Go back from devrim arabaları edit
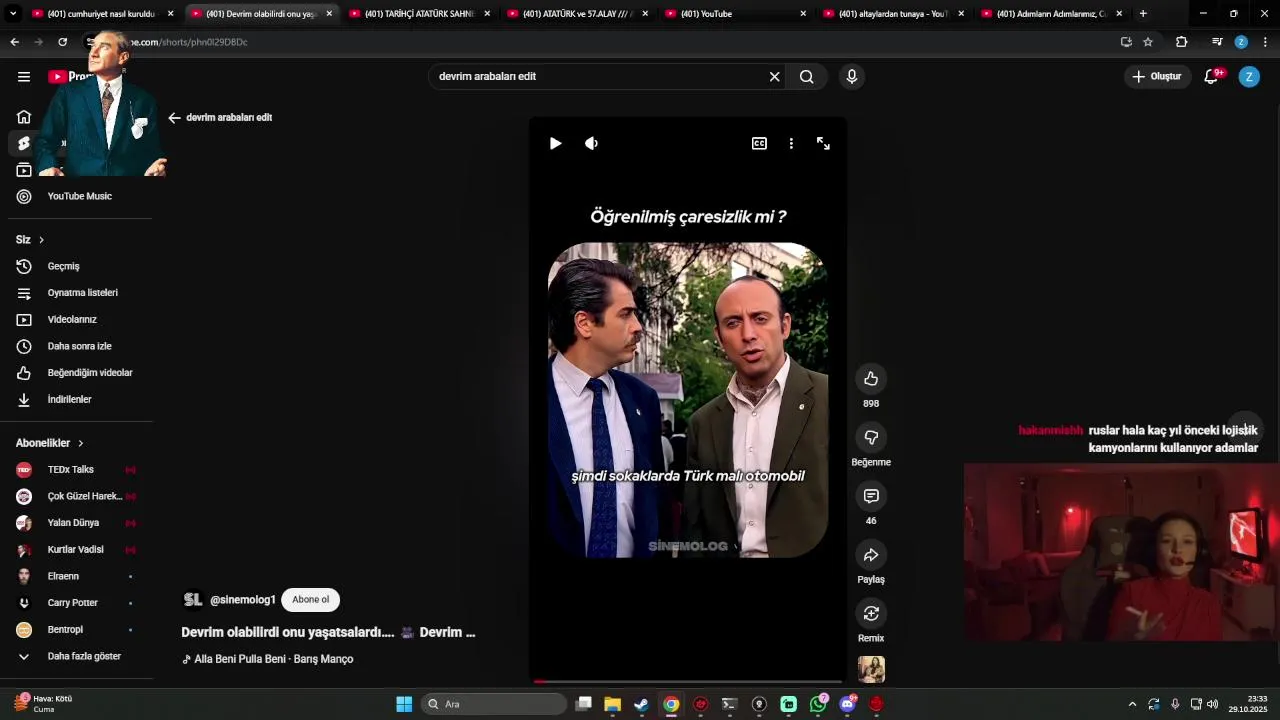 174,117
